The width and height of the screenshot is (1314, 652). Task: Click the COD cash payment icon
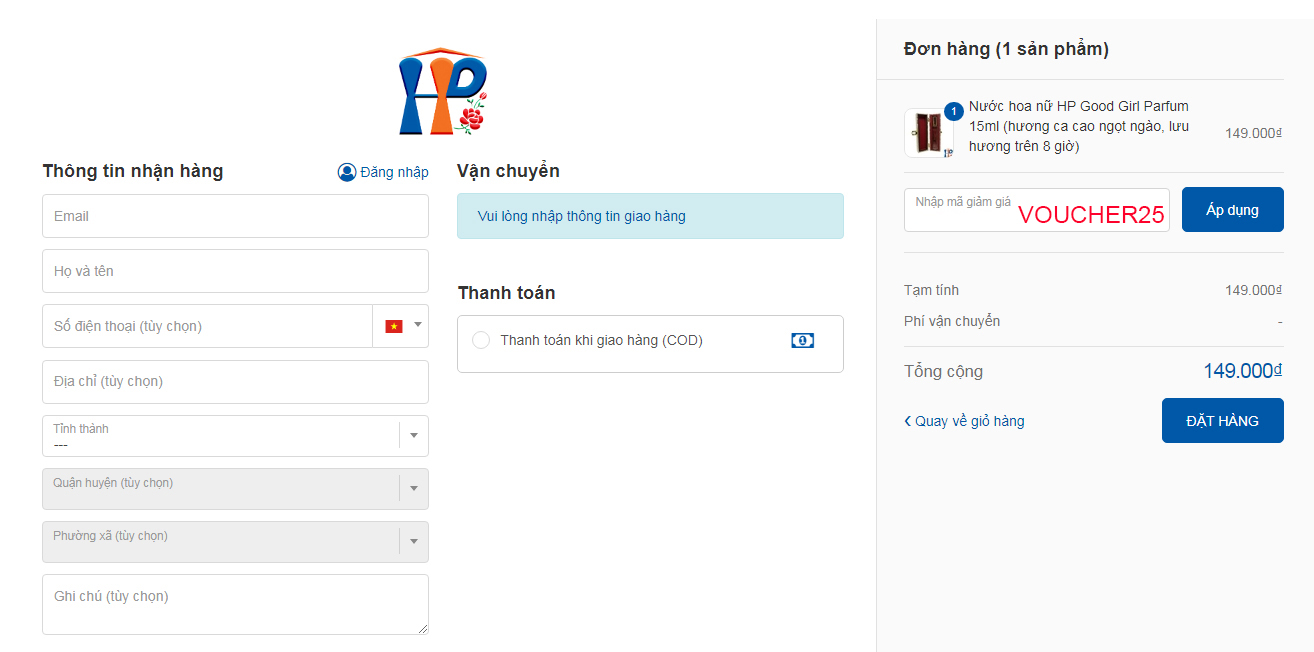click(802, 340)
